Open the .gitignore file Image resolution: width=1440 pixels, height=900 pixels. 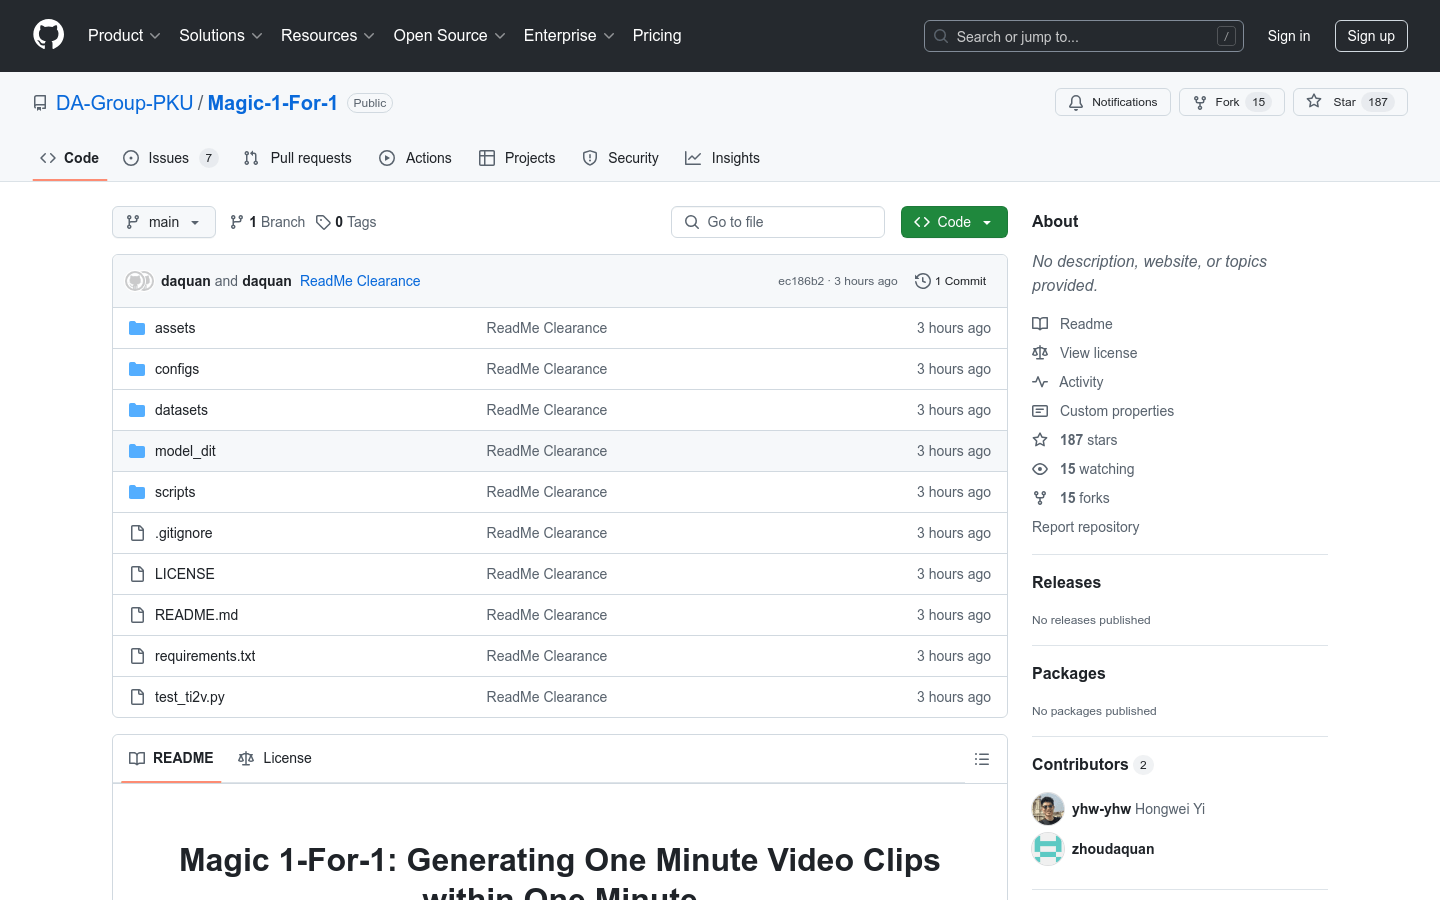pyautogui.click(x=184, y=533)
